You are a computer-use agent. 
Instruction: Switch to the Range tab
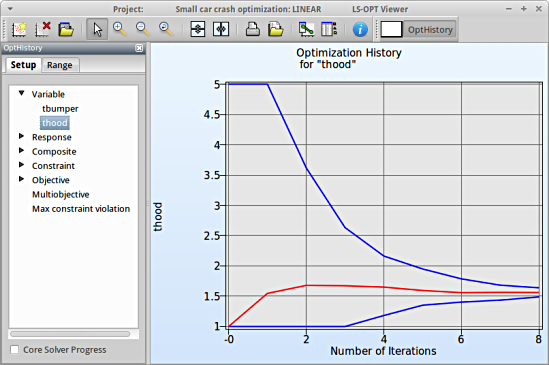pos(60,65)
